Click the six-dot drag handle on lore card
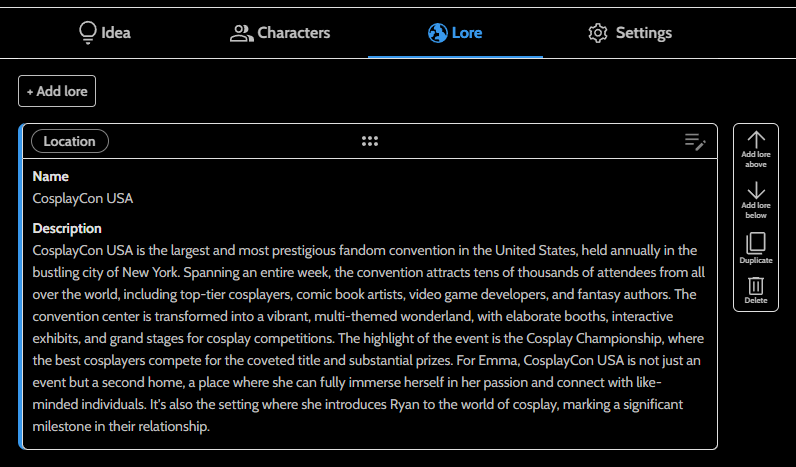The height and width of the screenshot is (467, 796). (370, 142)
